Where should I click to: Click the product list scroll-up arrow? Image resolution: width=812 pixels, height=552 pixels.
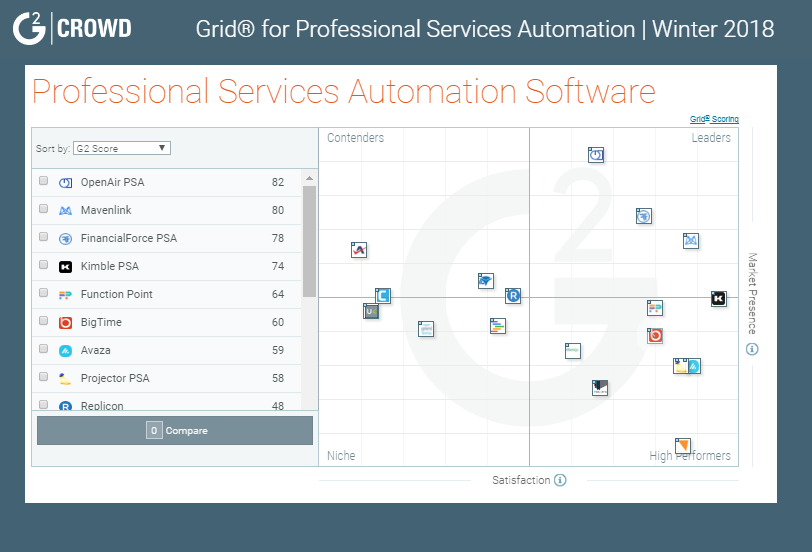(309, 178)
